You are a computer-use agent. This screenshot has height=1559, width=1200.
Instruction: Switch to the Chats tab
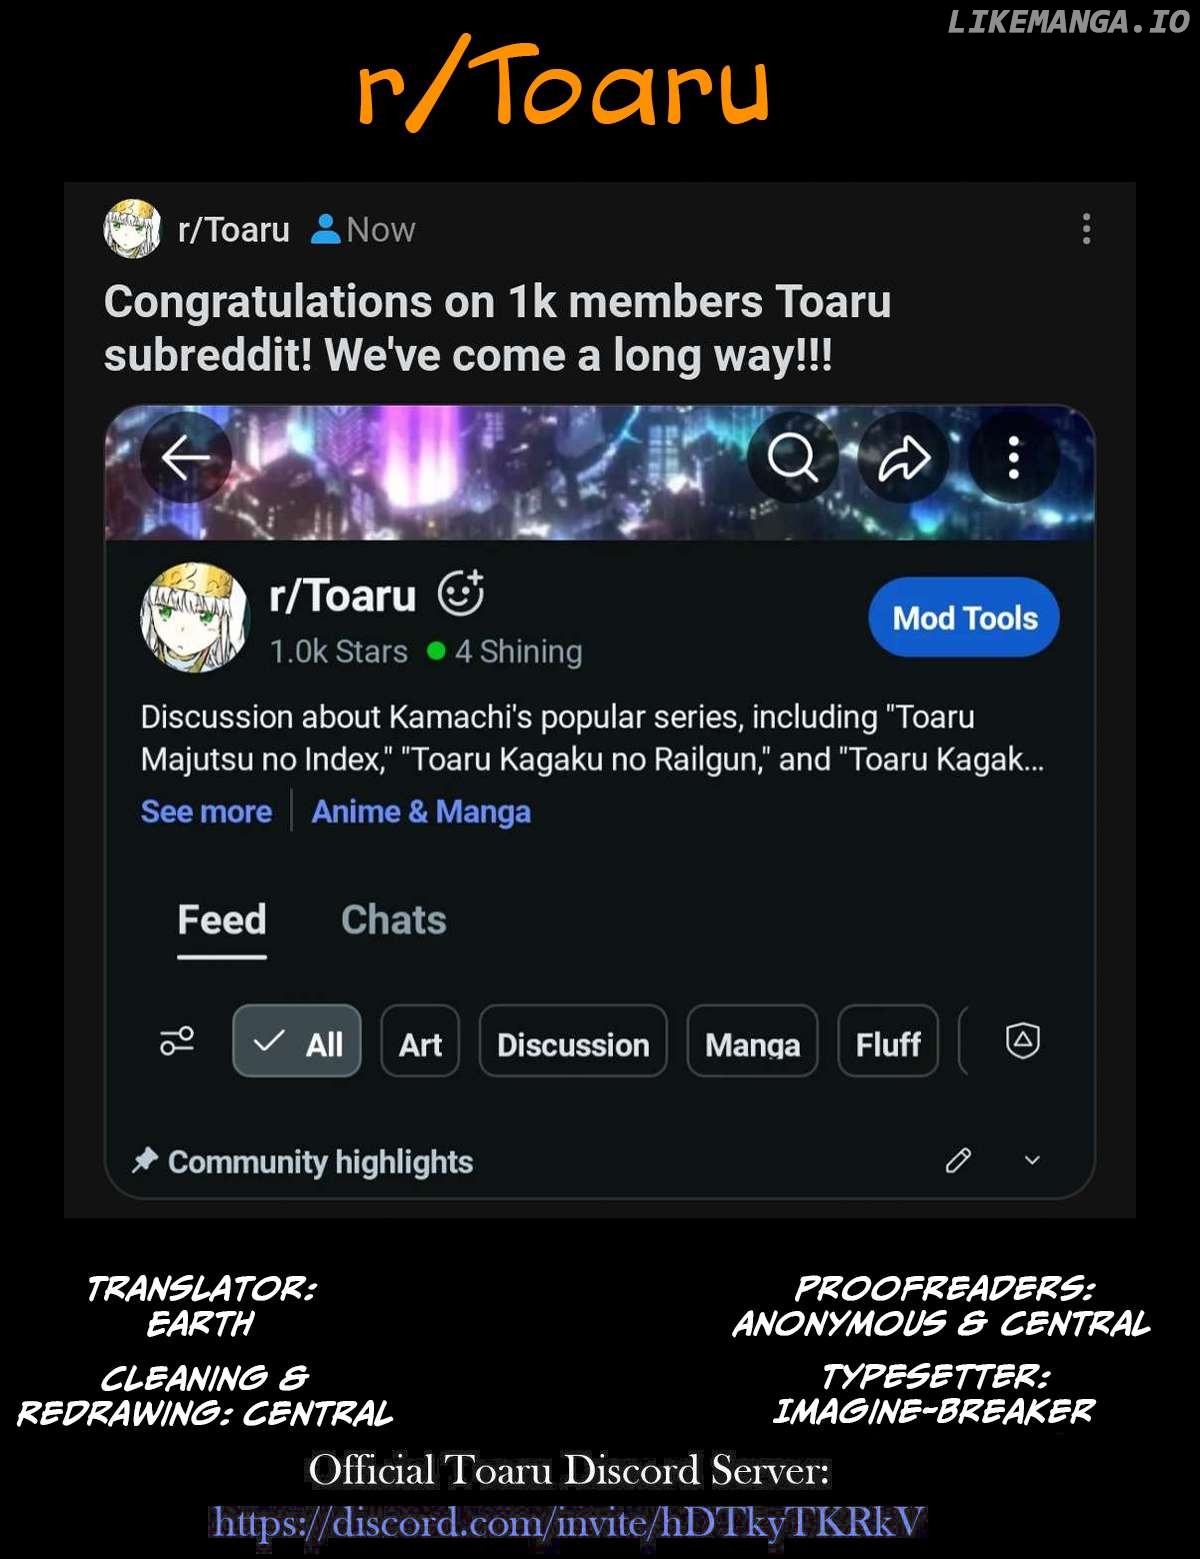[x=394, y=920]
